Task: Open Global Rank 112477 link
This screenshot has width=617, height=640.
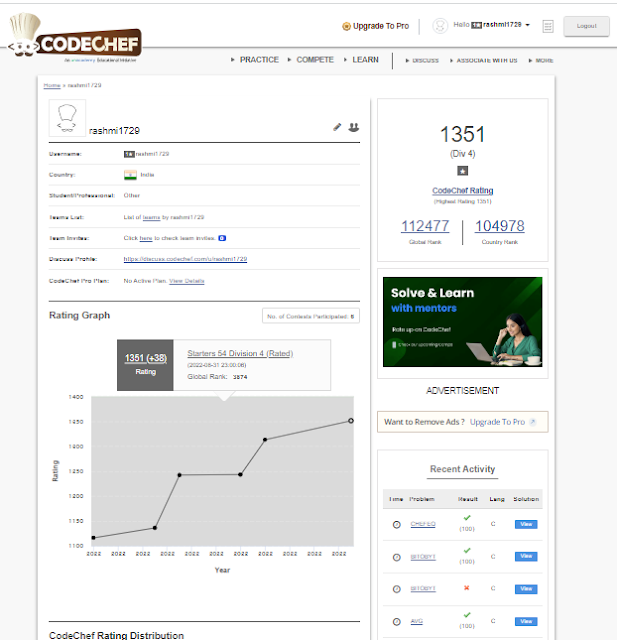Action: [x=425, y=226]
